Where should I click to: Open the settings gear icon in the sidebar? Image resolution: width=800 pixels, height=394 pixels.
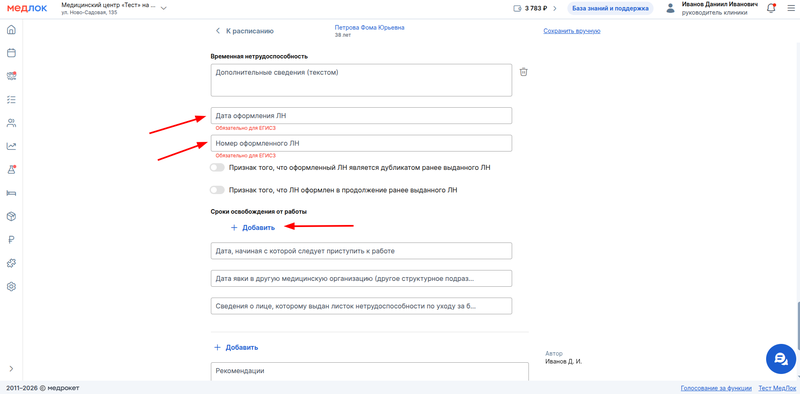(x=11, y=287)
